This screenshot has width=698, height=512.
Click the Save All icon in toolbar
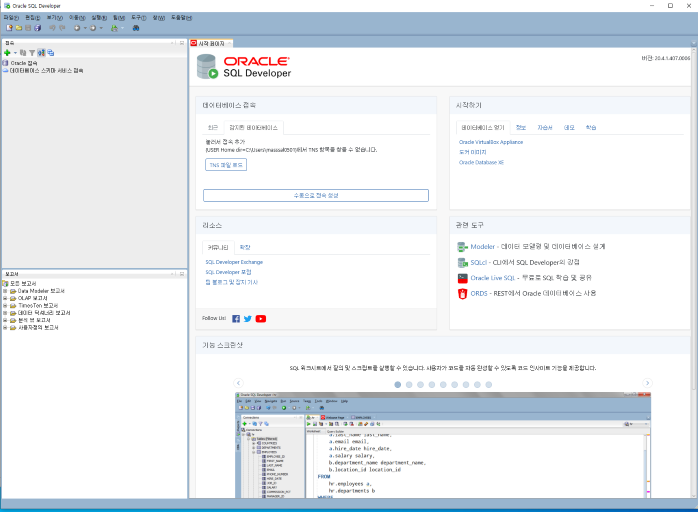coord(37,28)
